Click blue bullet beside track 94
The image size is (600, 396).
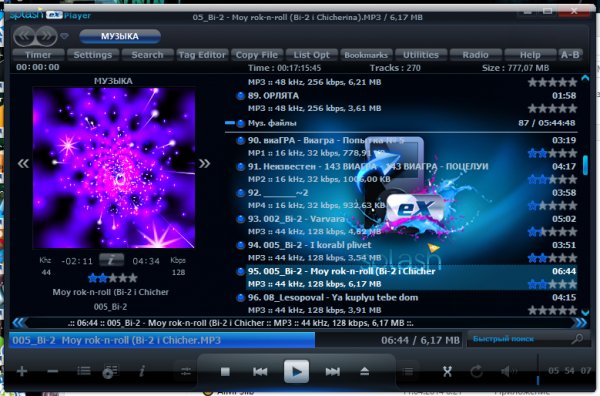click(x=240, y=245)
